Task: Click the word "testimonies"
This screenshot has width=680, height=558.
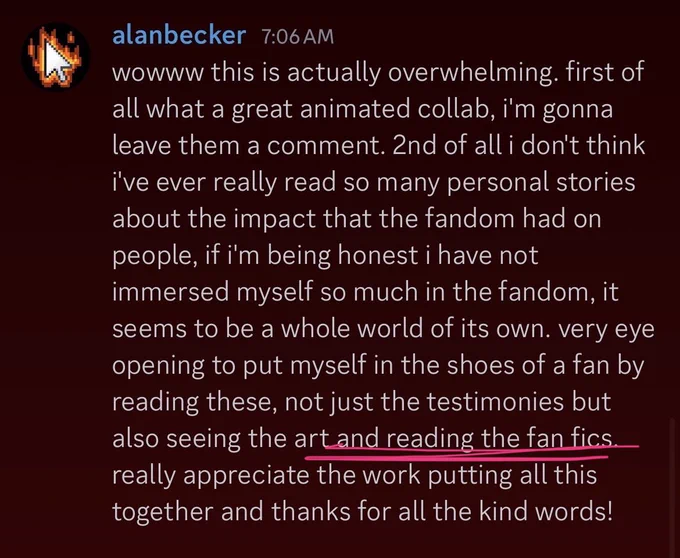Action: (495, 401)
